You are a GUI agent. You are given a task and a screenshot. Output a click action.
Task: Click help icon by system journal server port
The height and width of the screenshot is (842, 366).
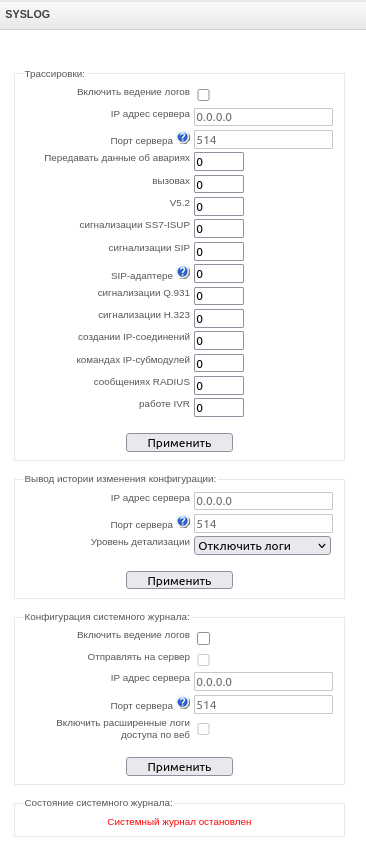183,703
